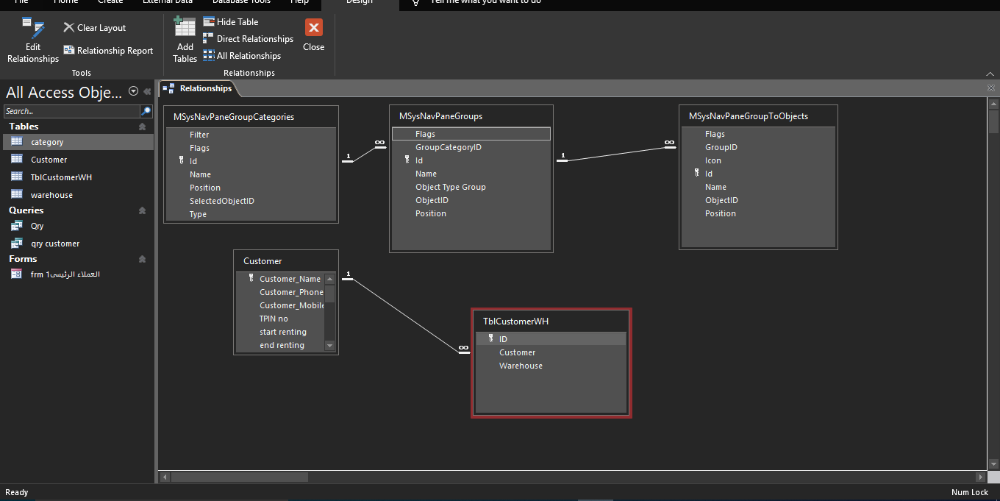The height and width of the screenshot is (501, 1000).
Task: Click Customer to TblCustomerWH relationship line
Action: coord(406,315)
